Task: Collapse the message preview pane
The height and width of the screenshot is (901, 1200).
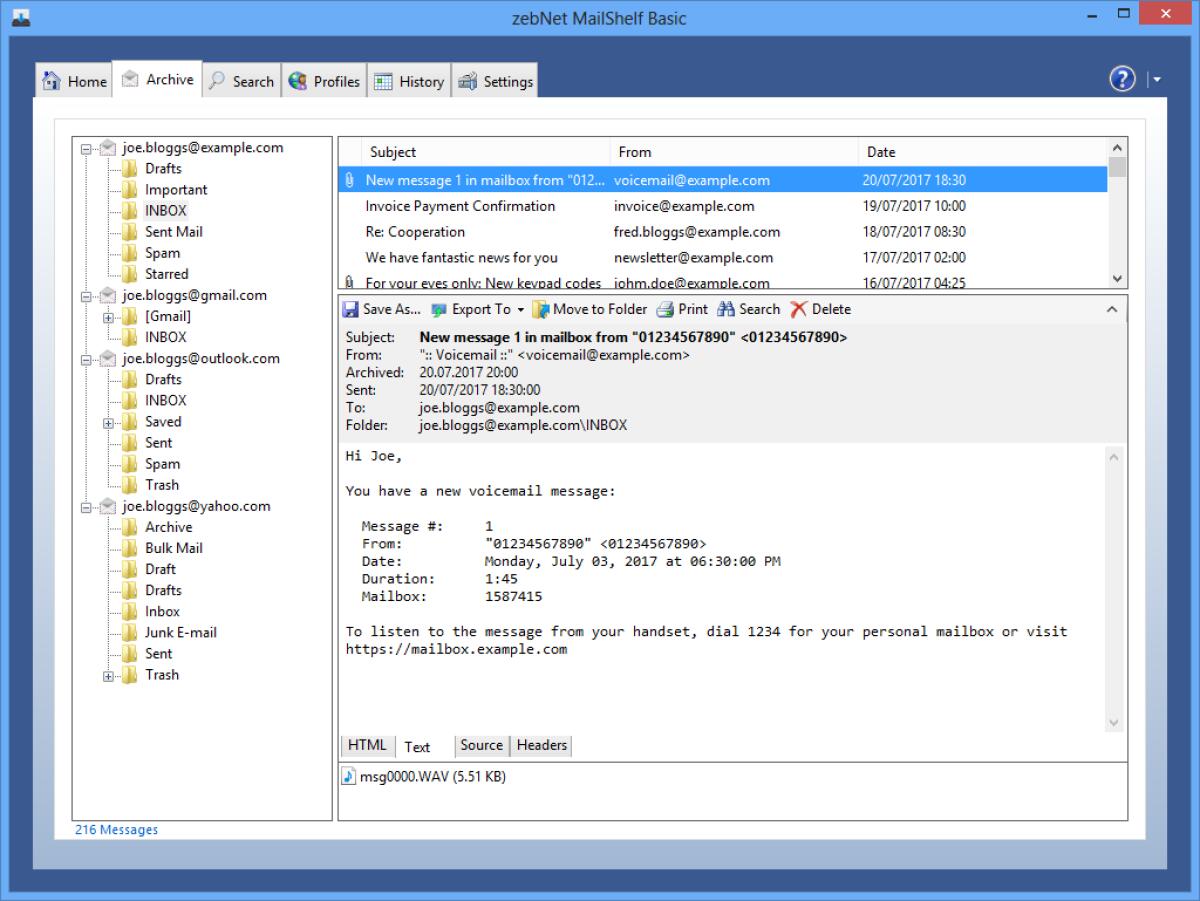Action: coord(1113,309)
